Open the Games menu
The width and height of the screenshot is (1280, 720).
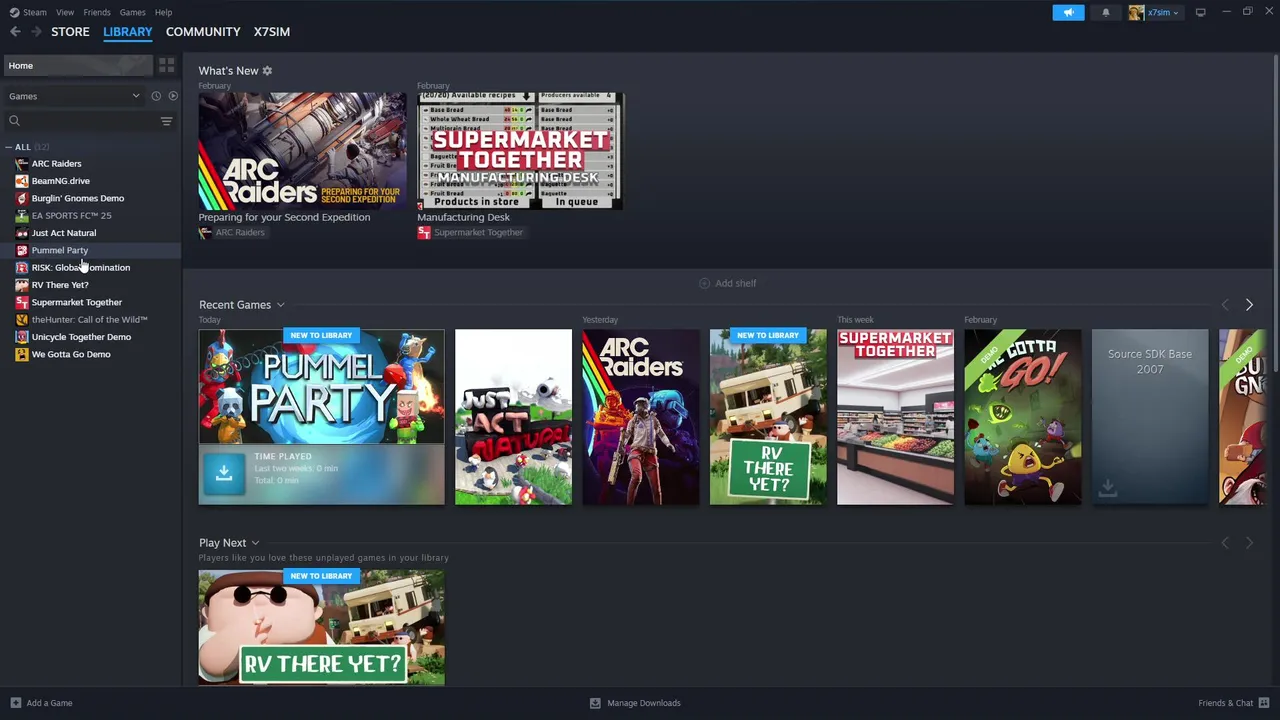coord(132,12)
